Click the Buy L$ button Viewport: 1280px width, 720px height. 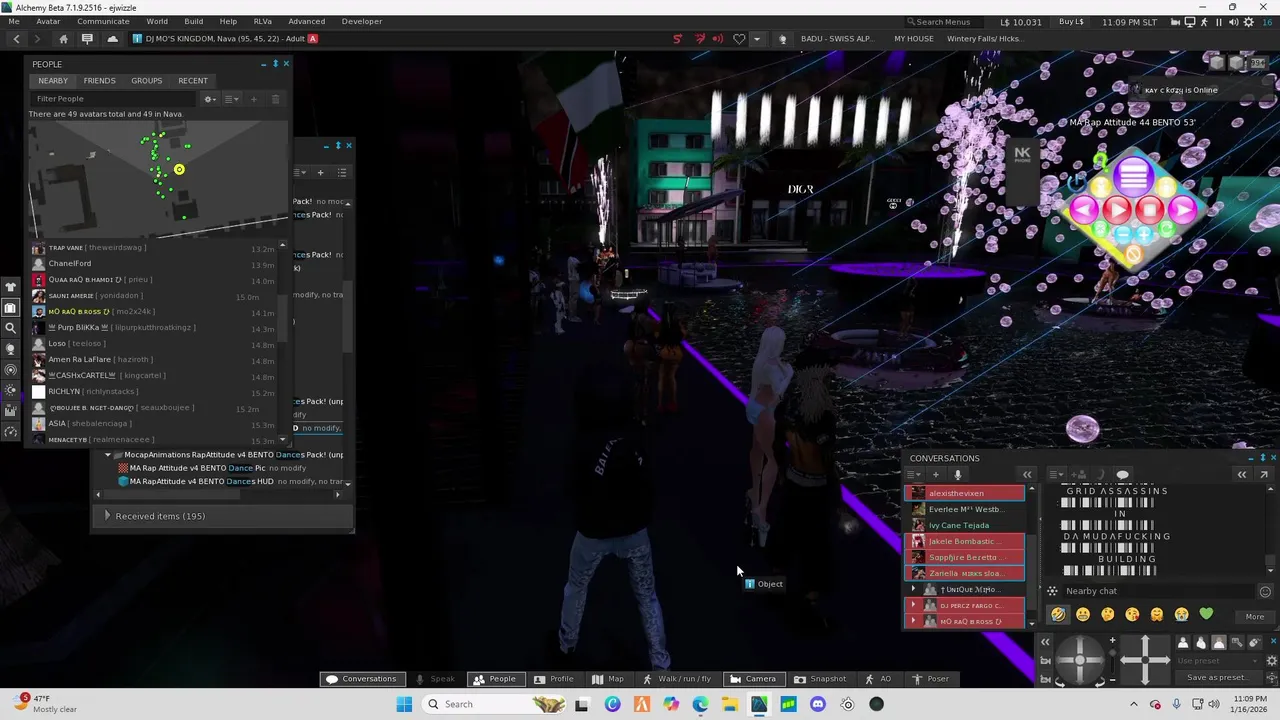(x=1071, y=22)
